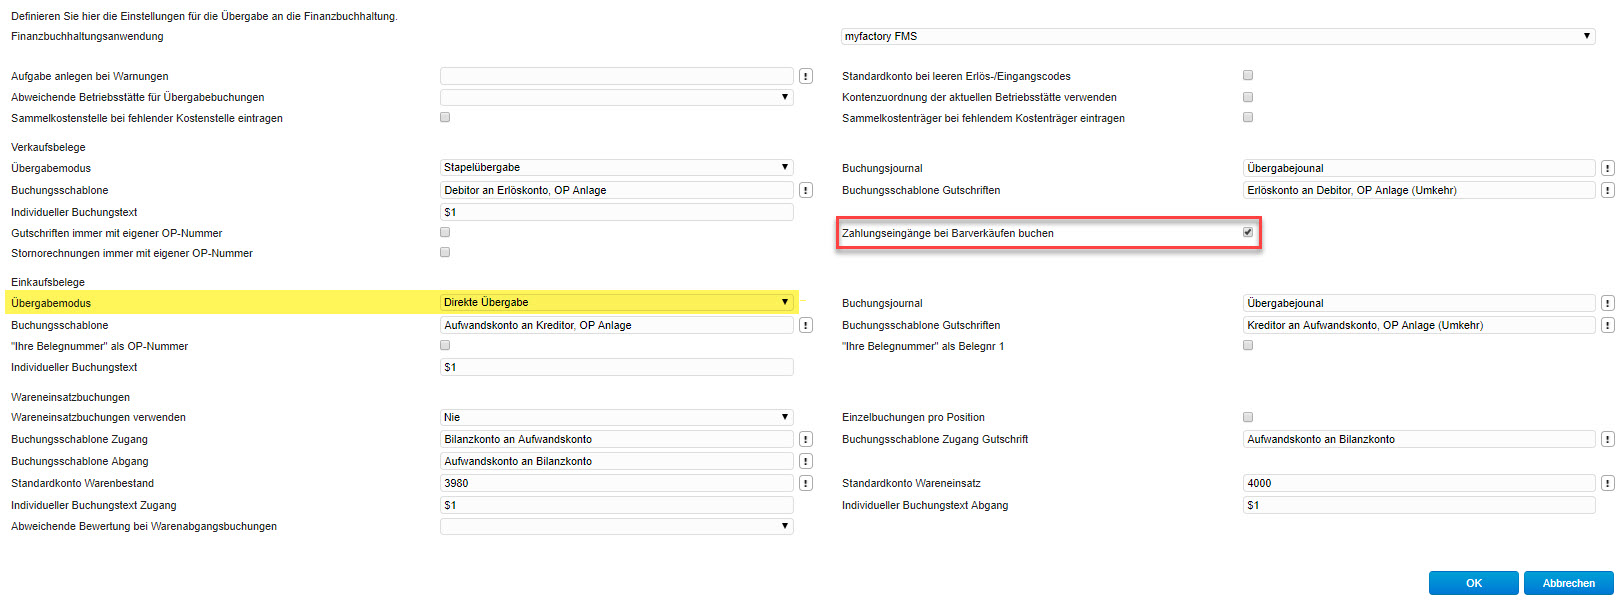Select Bilanzkonto an Aufwandskonto Zugang field
Viewport: 1620px width, 604px height.
point(617,439)
